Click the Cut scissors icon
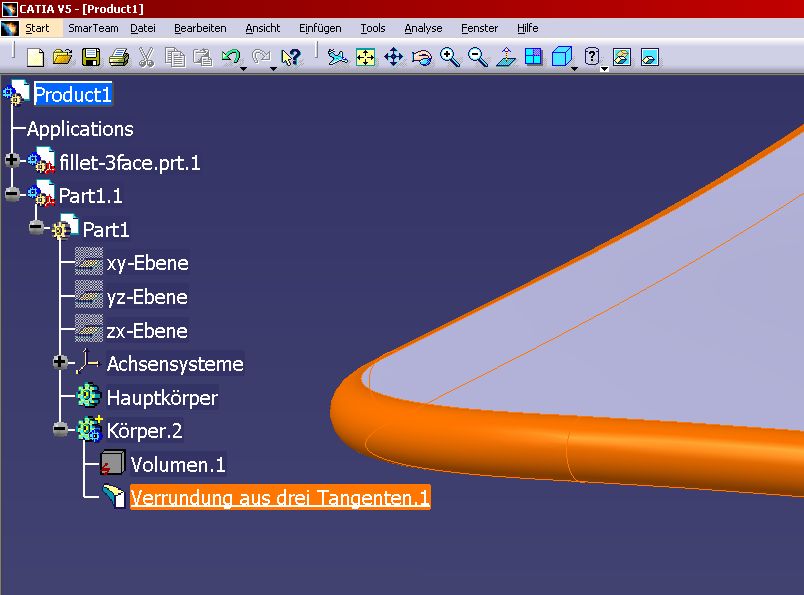Image resolution: width=804 pixels, height=595 pixels. click(147, 57)
